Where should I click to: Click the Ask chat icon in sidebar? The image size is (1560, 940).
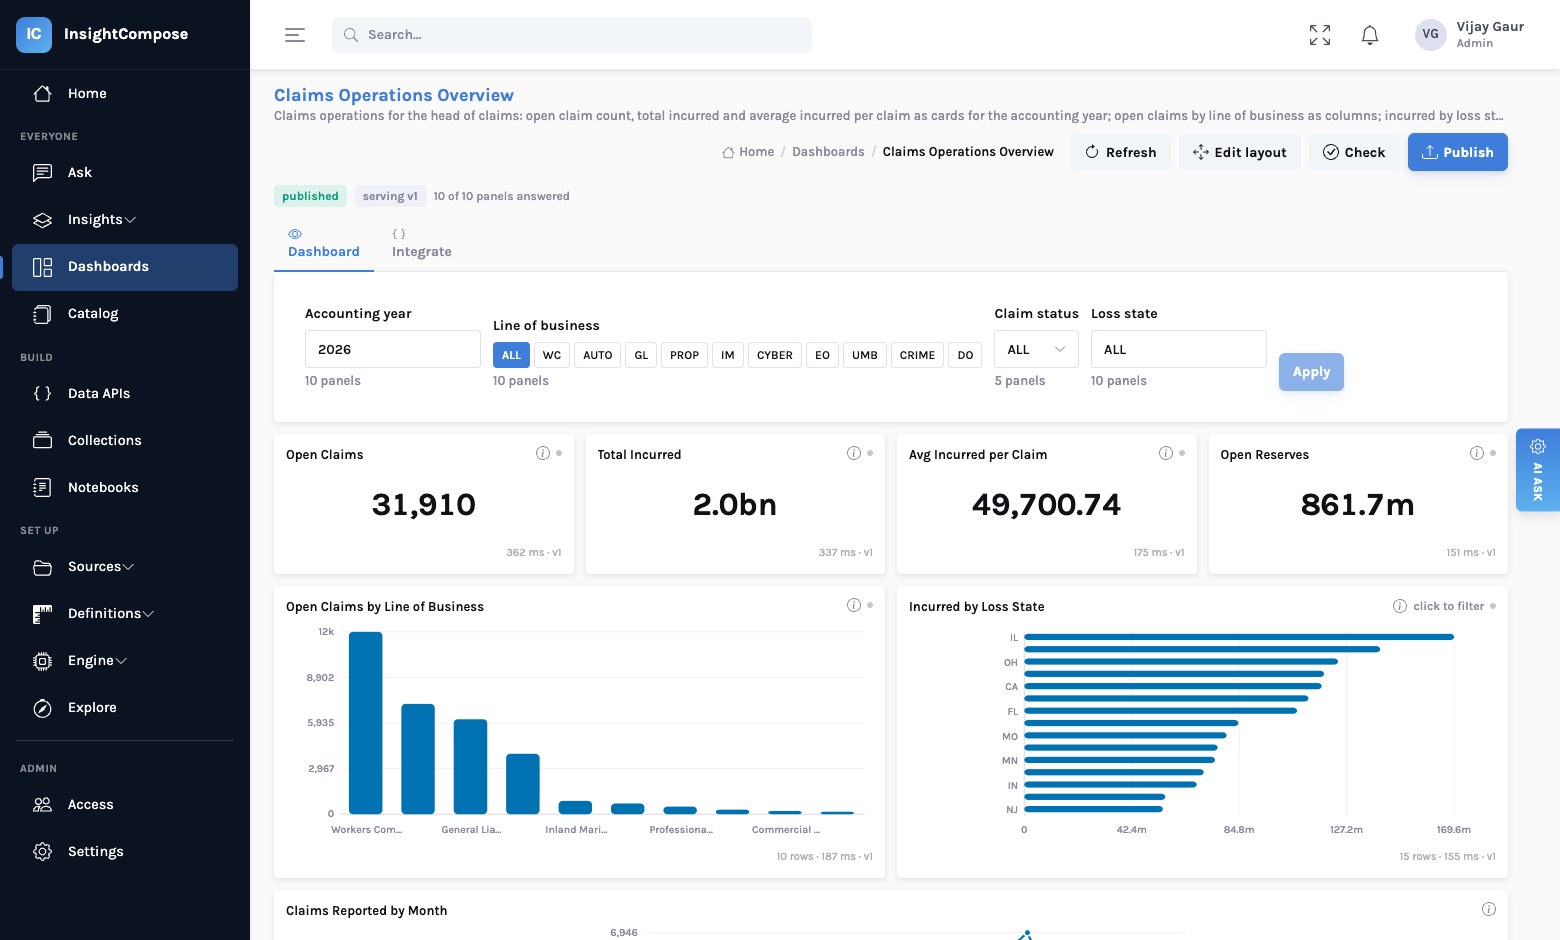42,172
